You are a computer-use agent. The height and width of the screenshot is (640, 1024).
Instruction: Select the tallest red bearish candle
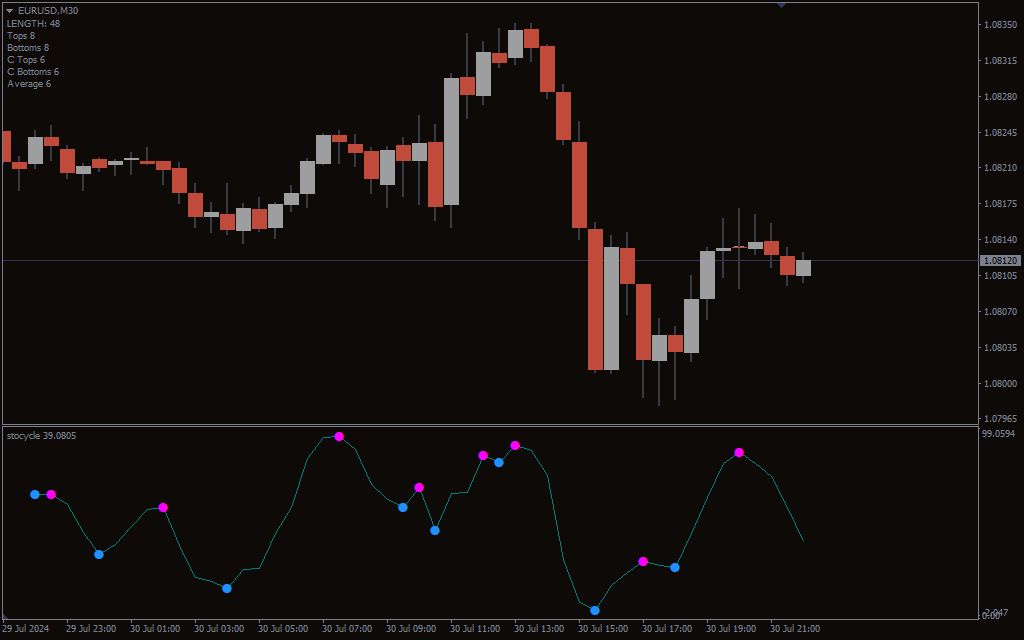click(595, 299)
